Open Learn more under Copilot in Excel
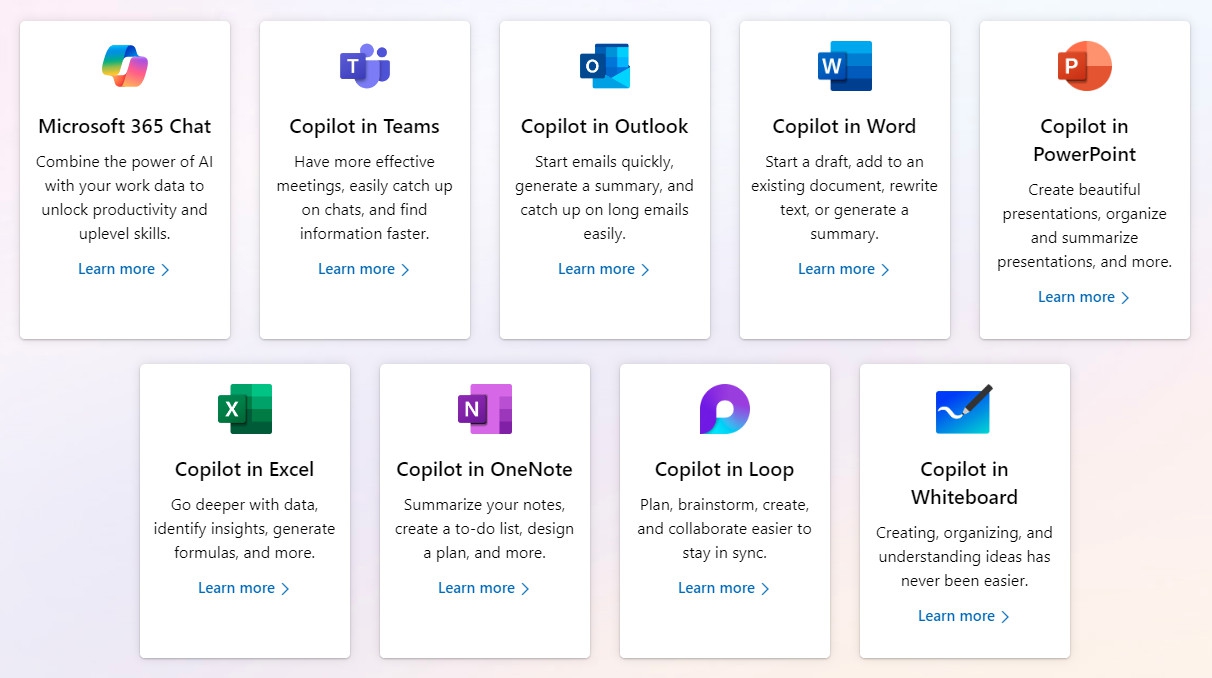 pyautogui.click(x=244, y=588)
